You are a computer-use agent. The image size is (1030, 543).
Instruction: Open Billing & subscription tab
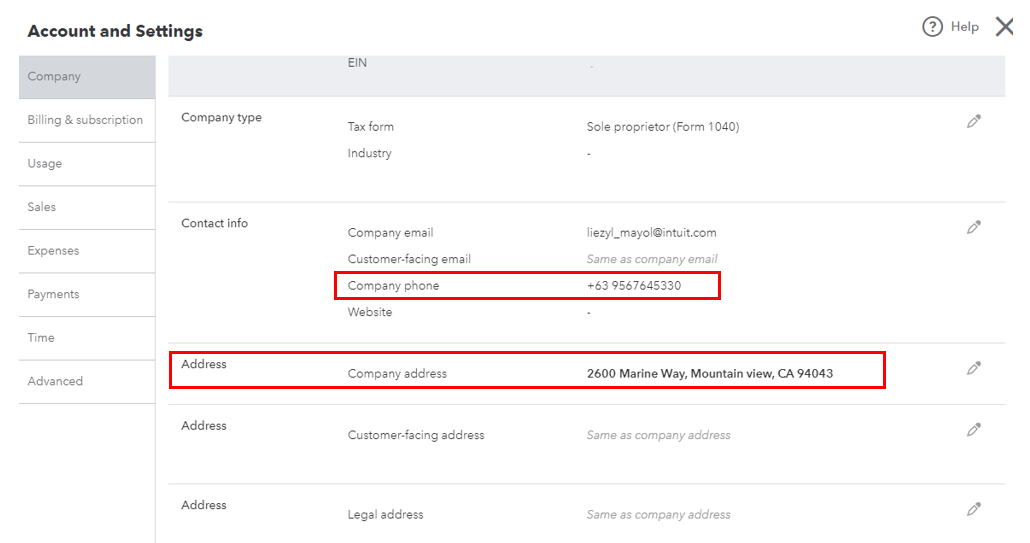pyautogui.click(x=86, y=120)
